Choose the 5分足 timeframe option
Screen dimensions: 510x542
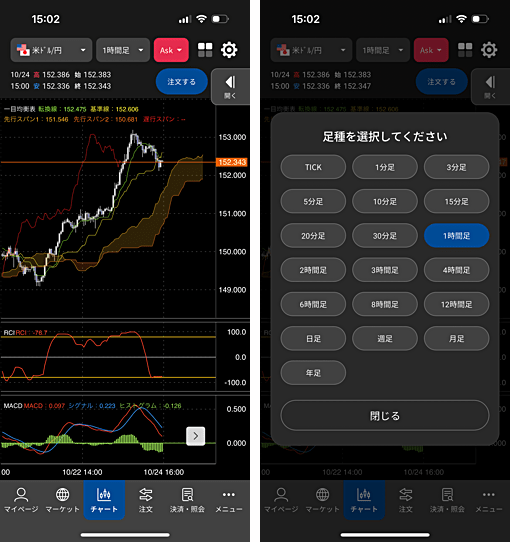click(313, 202)
